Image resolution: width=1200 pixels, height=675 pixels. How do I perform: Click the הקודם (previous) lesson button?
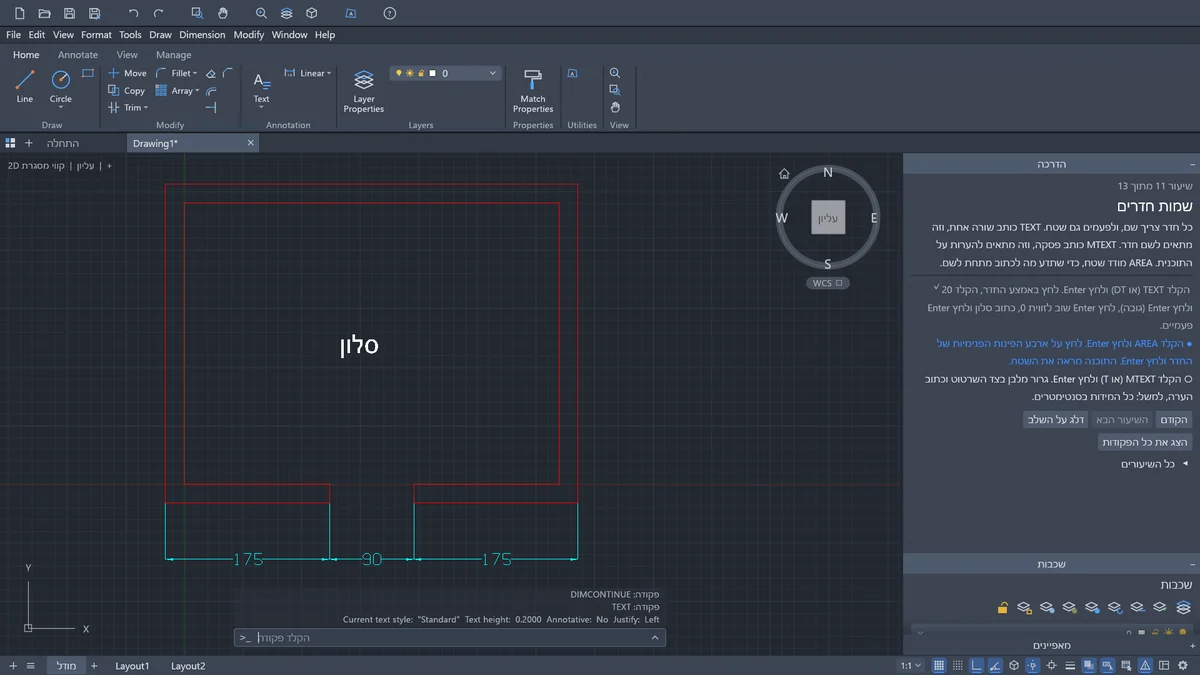tap(1173, 420)
